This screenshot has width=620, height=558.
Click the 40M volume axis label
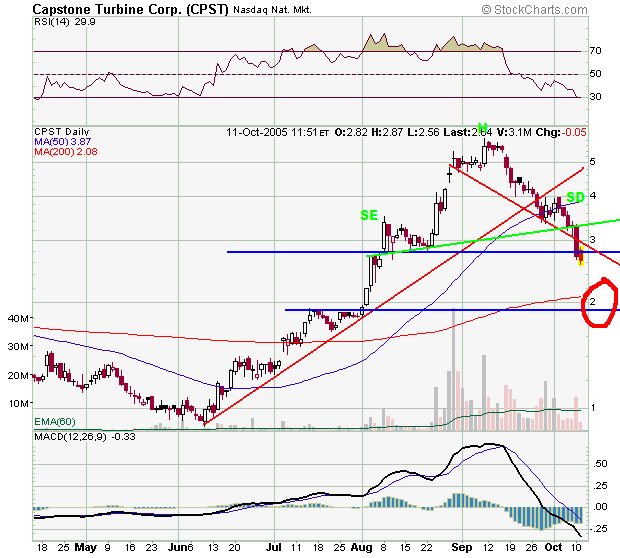point(18,318)
